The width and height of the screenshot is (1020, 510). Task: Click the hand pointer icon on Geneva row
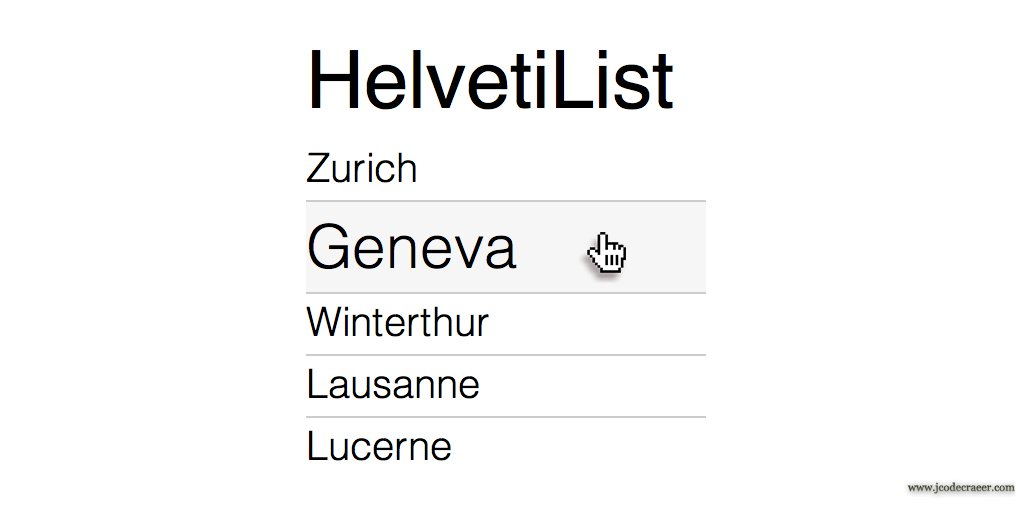(x=606, y=253)
